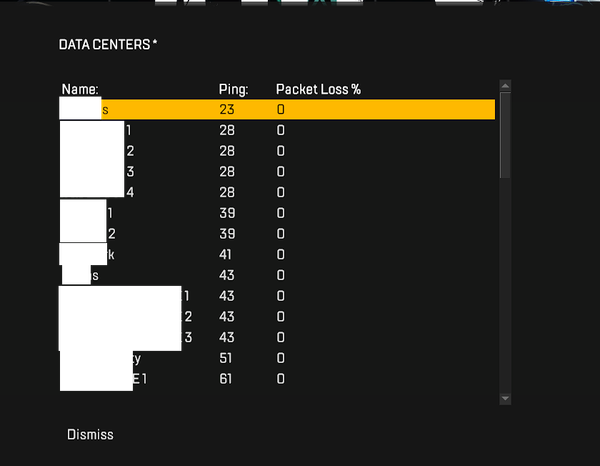Click the Ping column header
Screen dimensions: 600x466
pyautogui.click(x=233, y=89)
